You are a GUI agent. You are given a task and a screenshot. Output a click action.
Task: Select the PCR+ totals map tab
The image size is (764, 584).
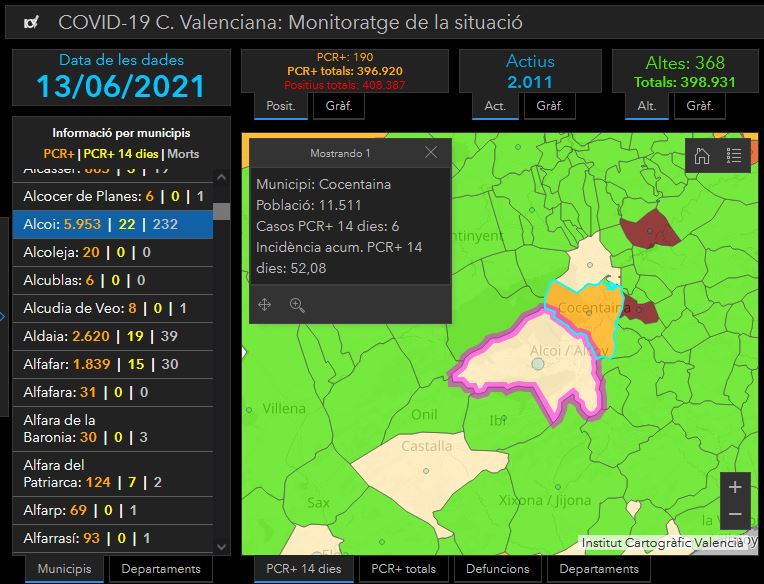pos(403,569)
